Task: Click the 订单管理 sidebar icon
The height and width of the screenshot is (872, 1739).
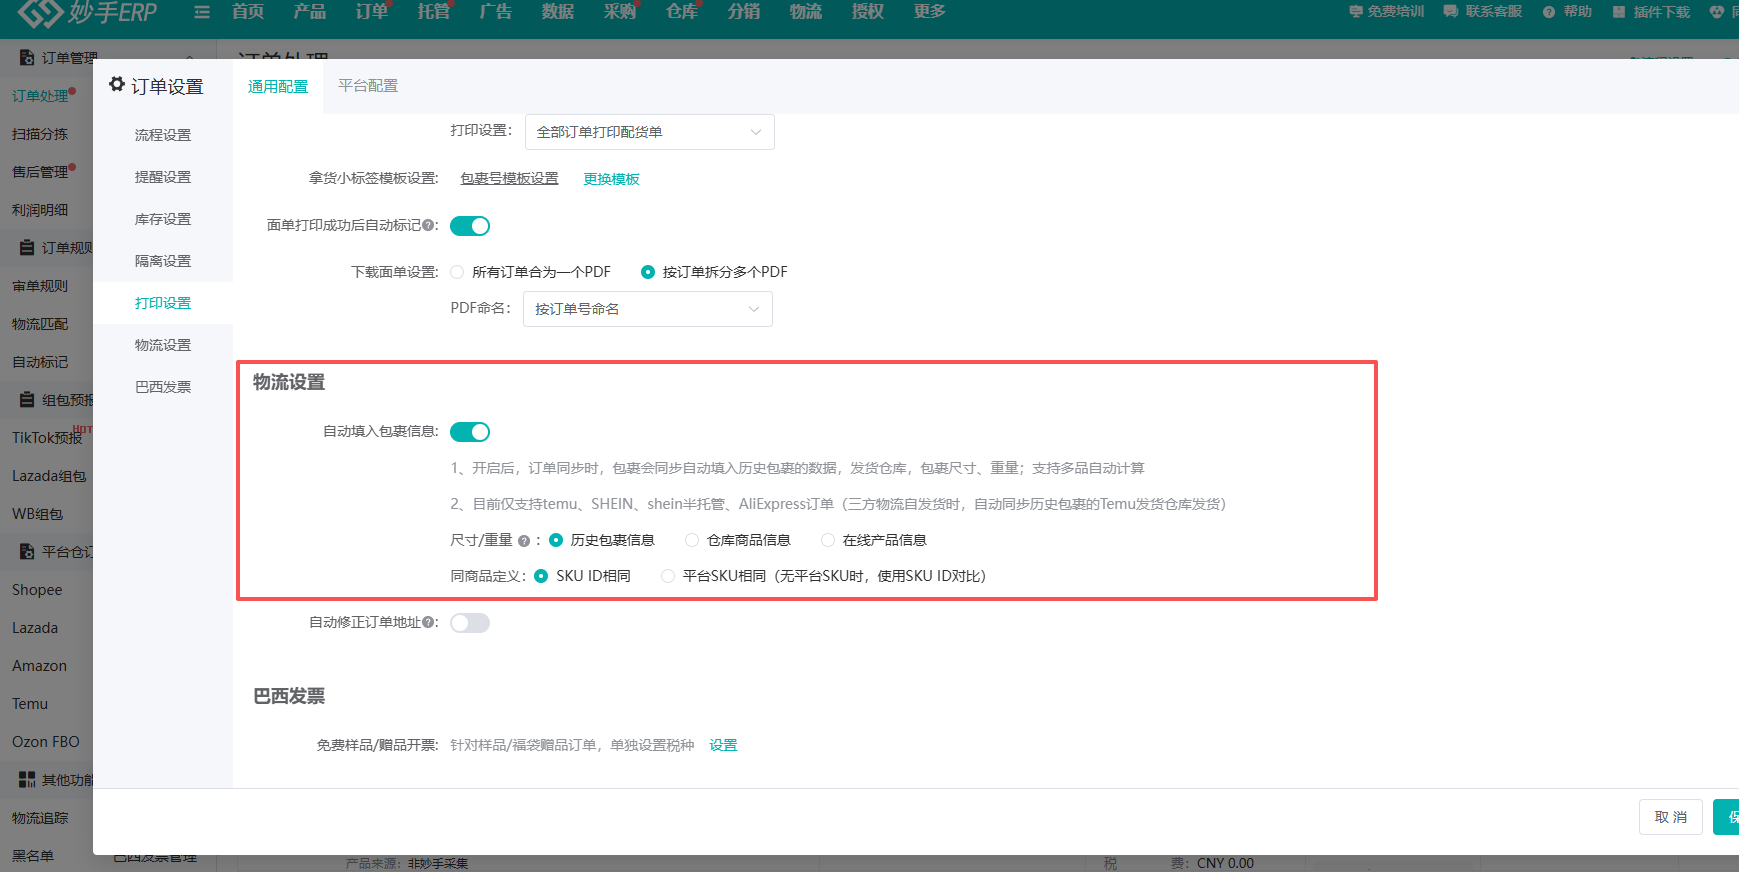Action: tap(27, 58)
